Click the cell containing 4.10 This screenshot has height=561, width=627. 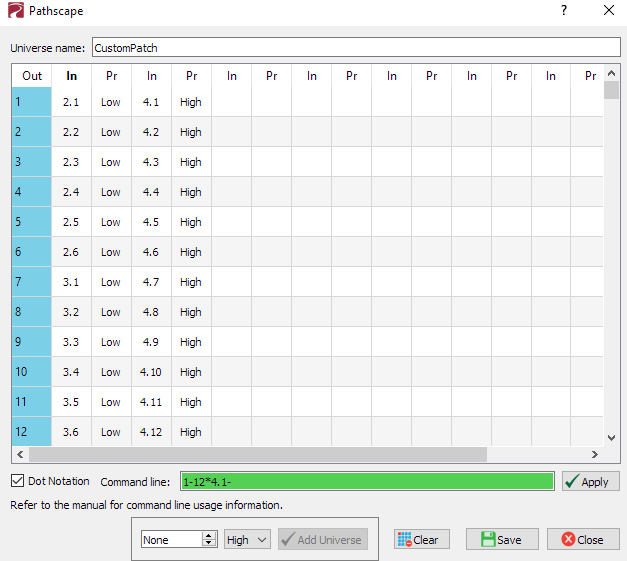pos(151,372)
